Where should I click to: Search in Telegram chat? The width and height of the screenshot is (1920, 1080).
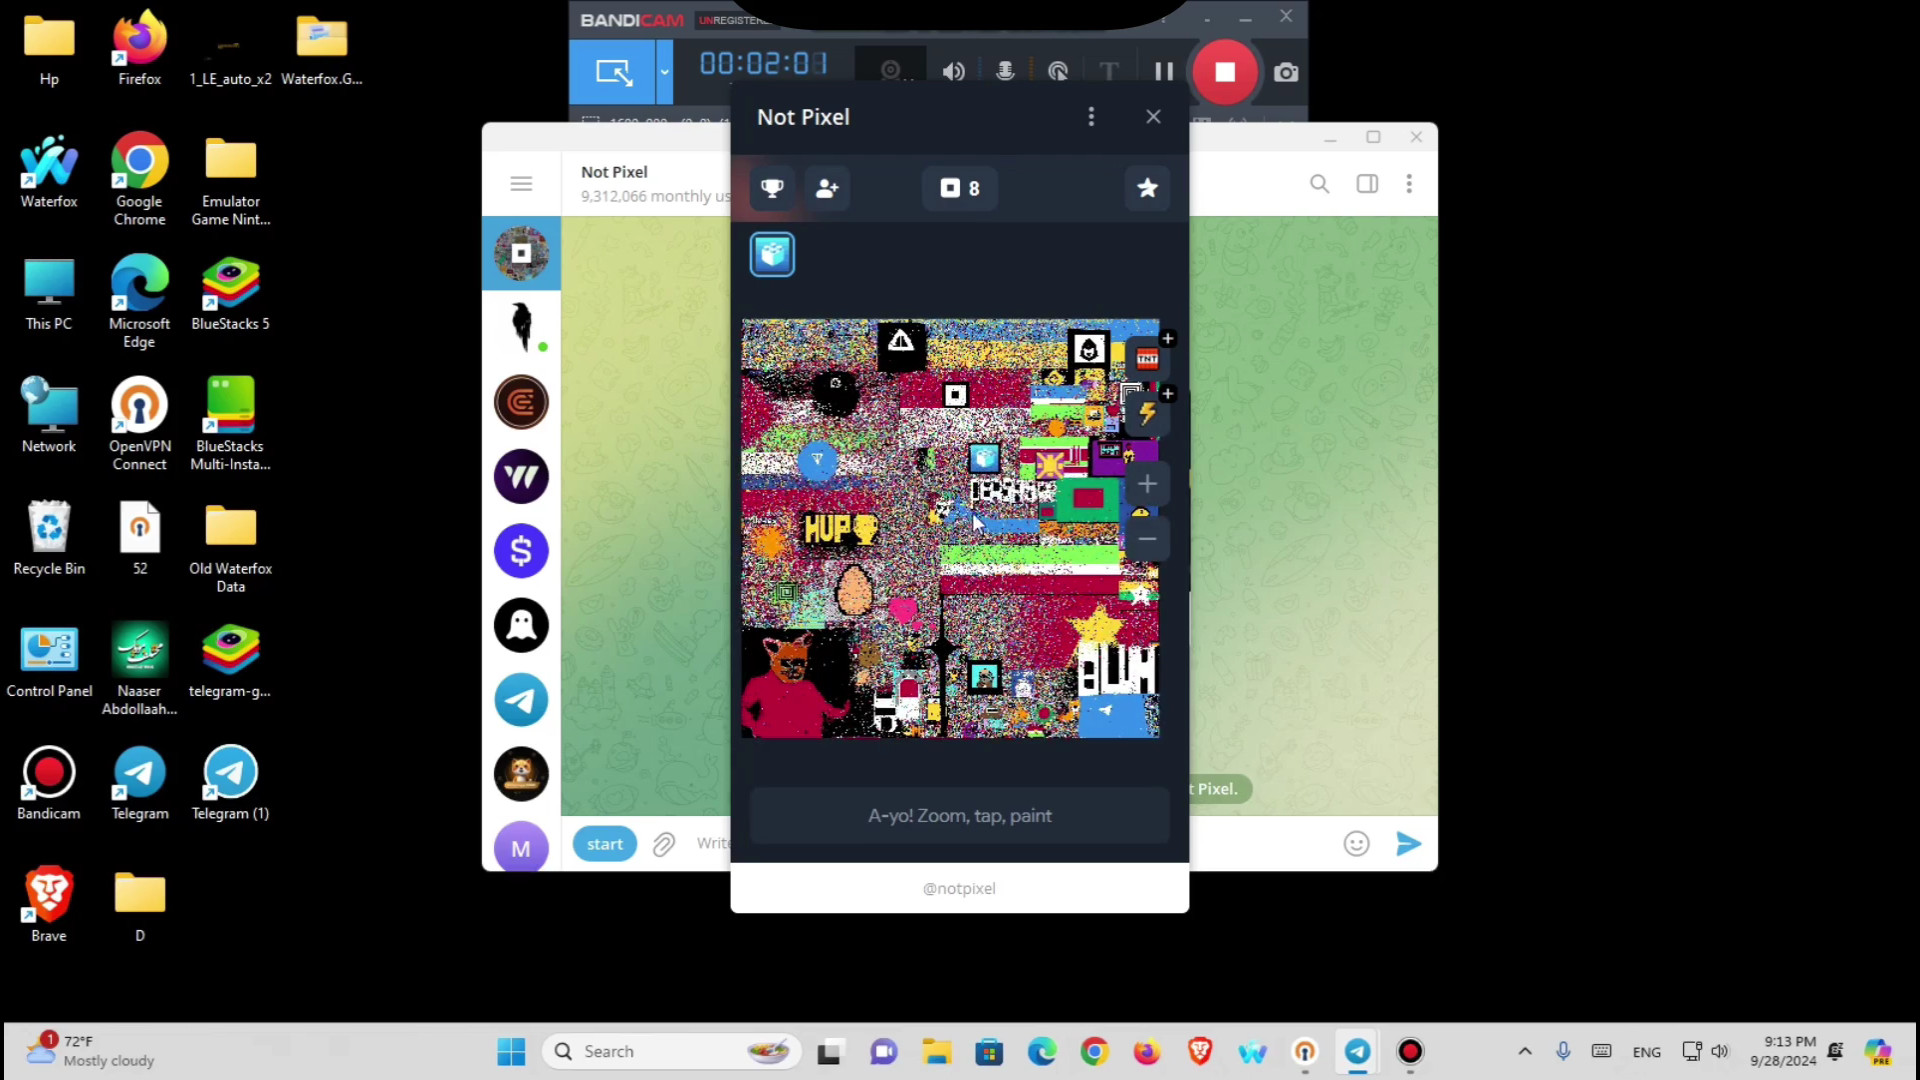[1320, 184]
